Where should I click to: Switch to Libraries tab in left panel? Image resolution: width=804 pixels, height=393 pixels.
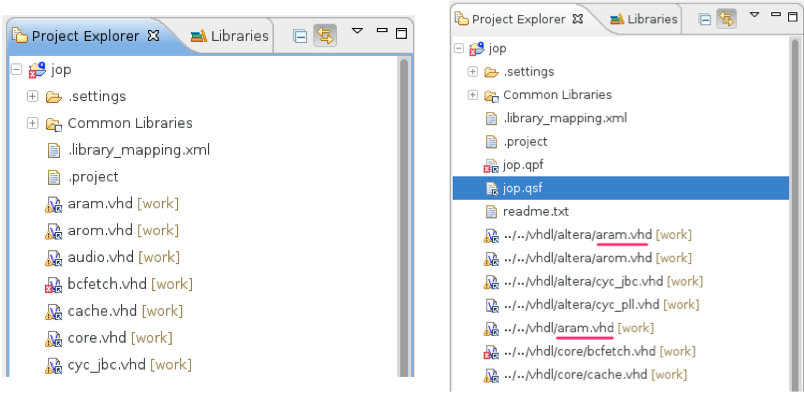229,36
